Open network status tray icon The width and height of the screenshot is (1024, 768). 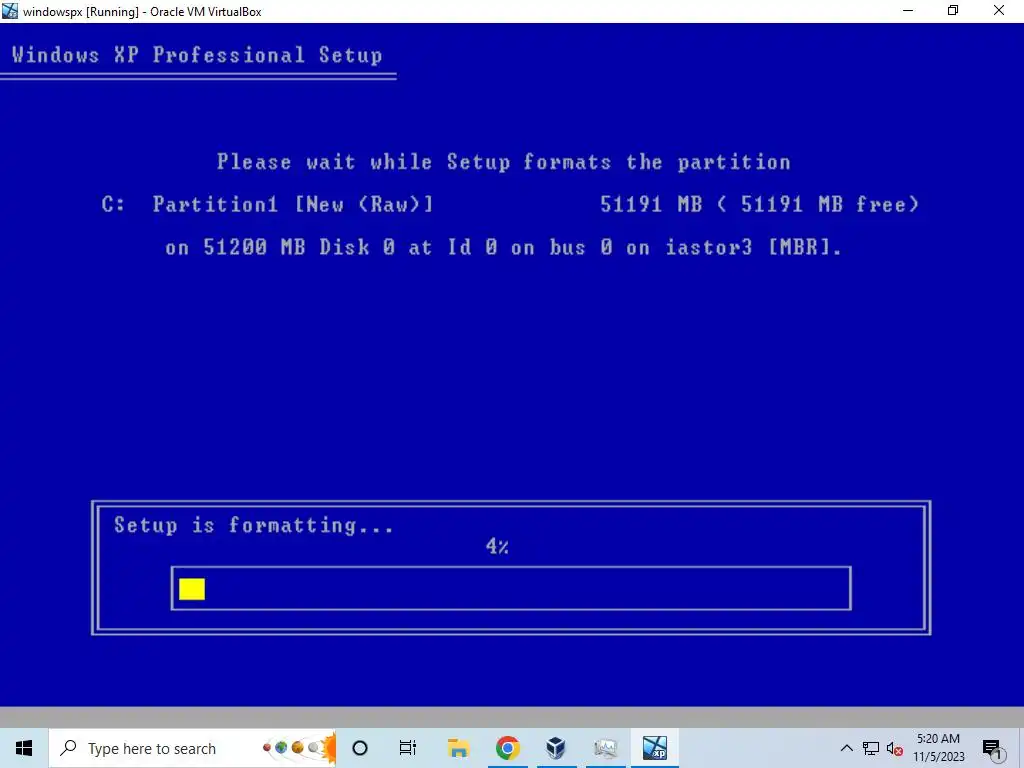pos(871,748)
